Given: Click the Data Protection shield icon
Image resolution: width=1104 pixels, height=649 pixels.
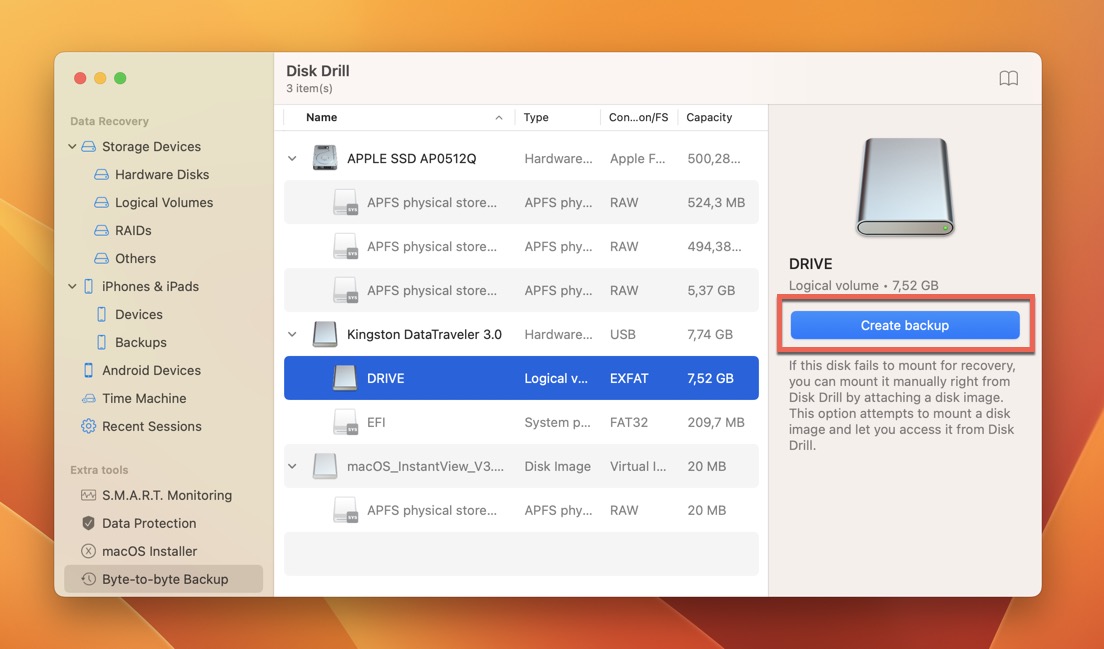Looking at the screenshot, I should 88,523.
